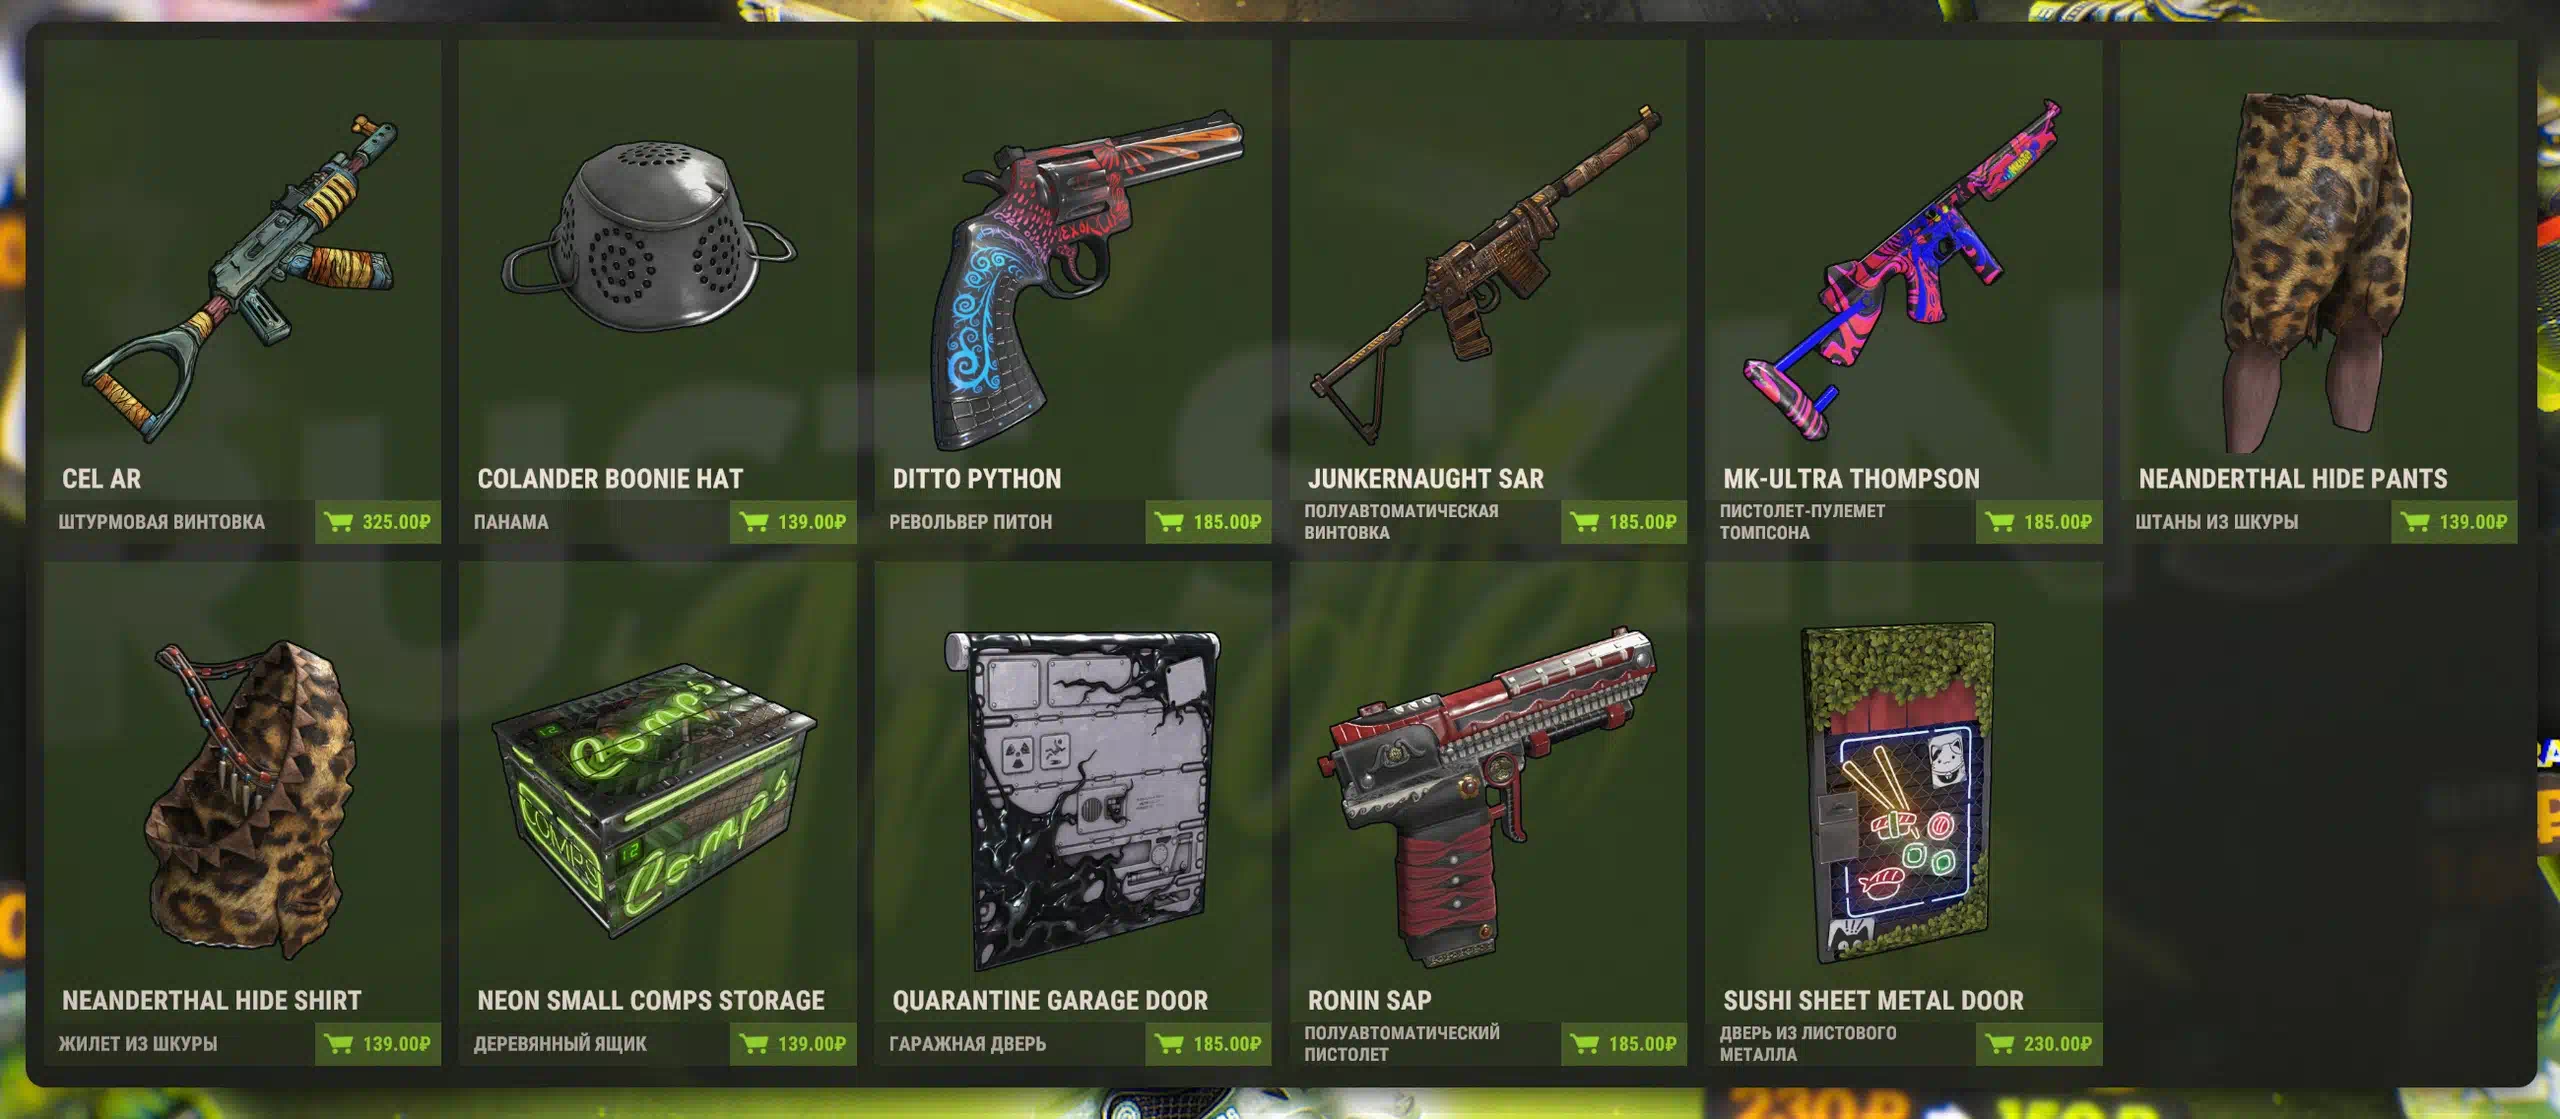Click Neon Small Comps Storage cart icon
Viewport: 2560px width, 1119px height.
point(754,1044)
